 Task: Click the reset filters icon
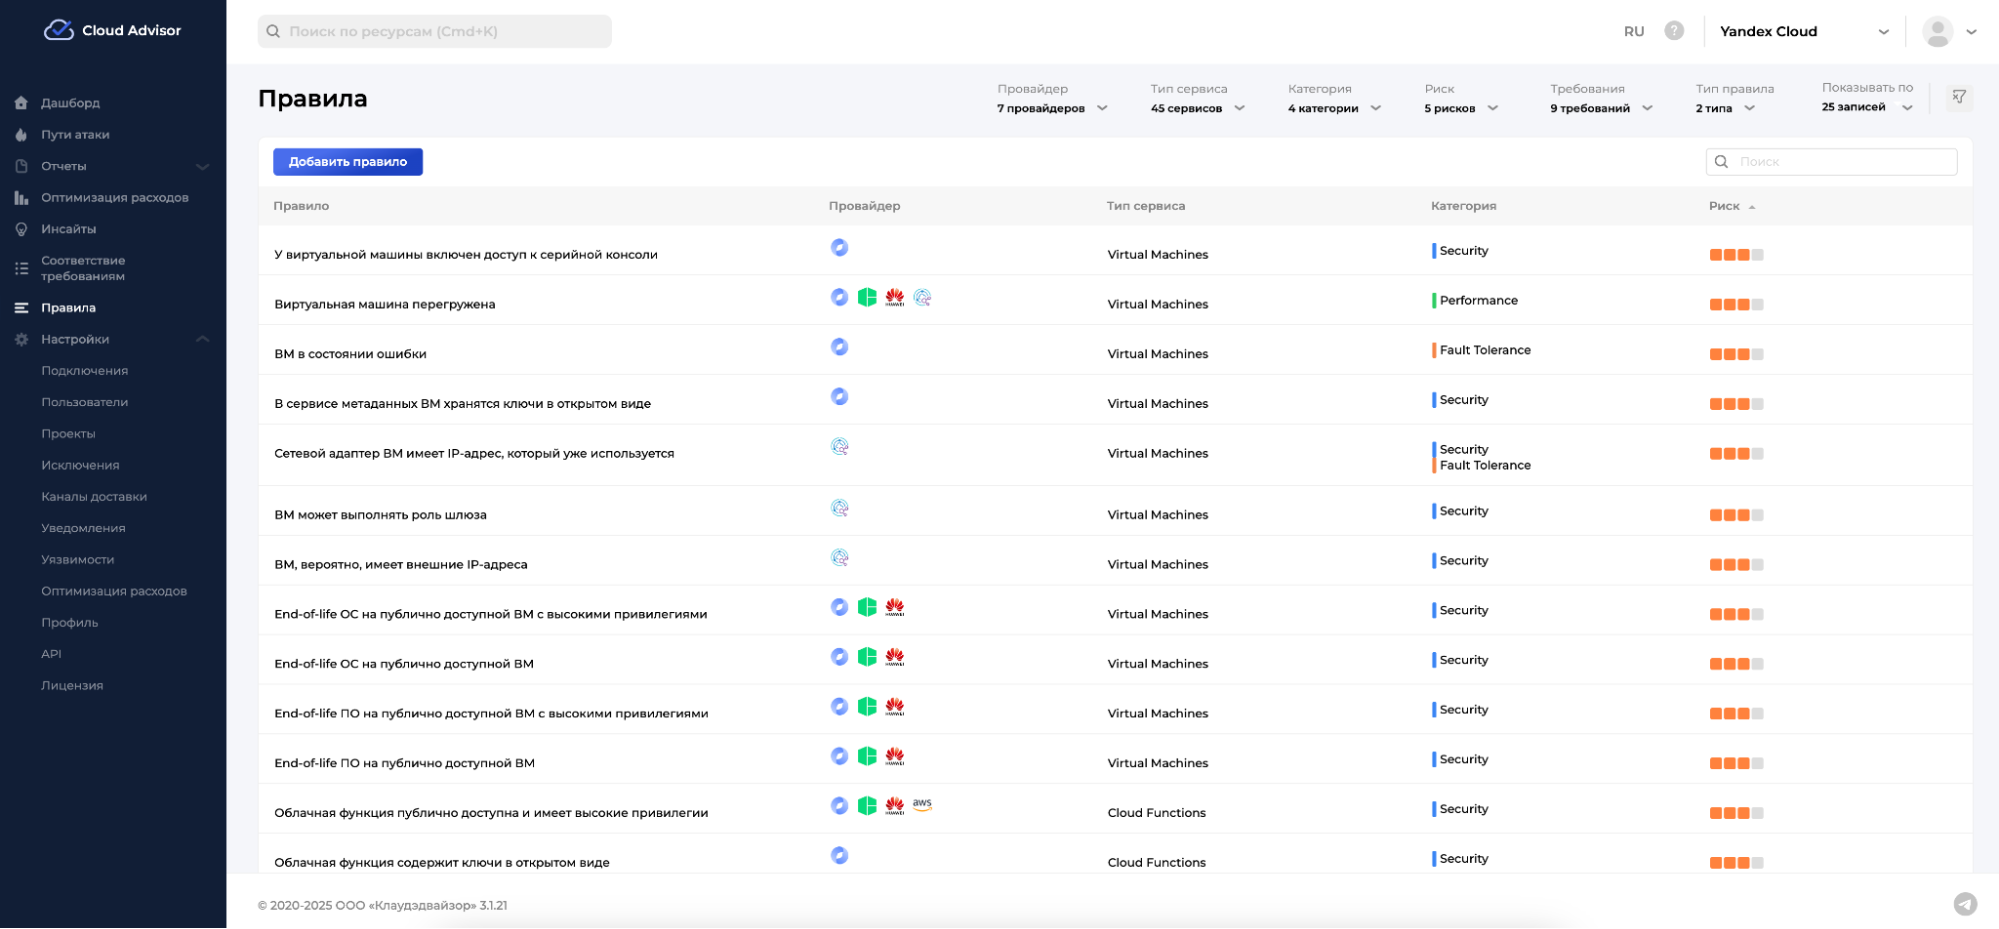coord(1959,97)
